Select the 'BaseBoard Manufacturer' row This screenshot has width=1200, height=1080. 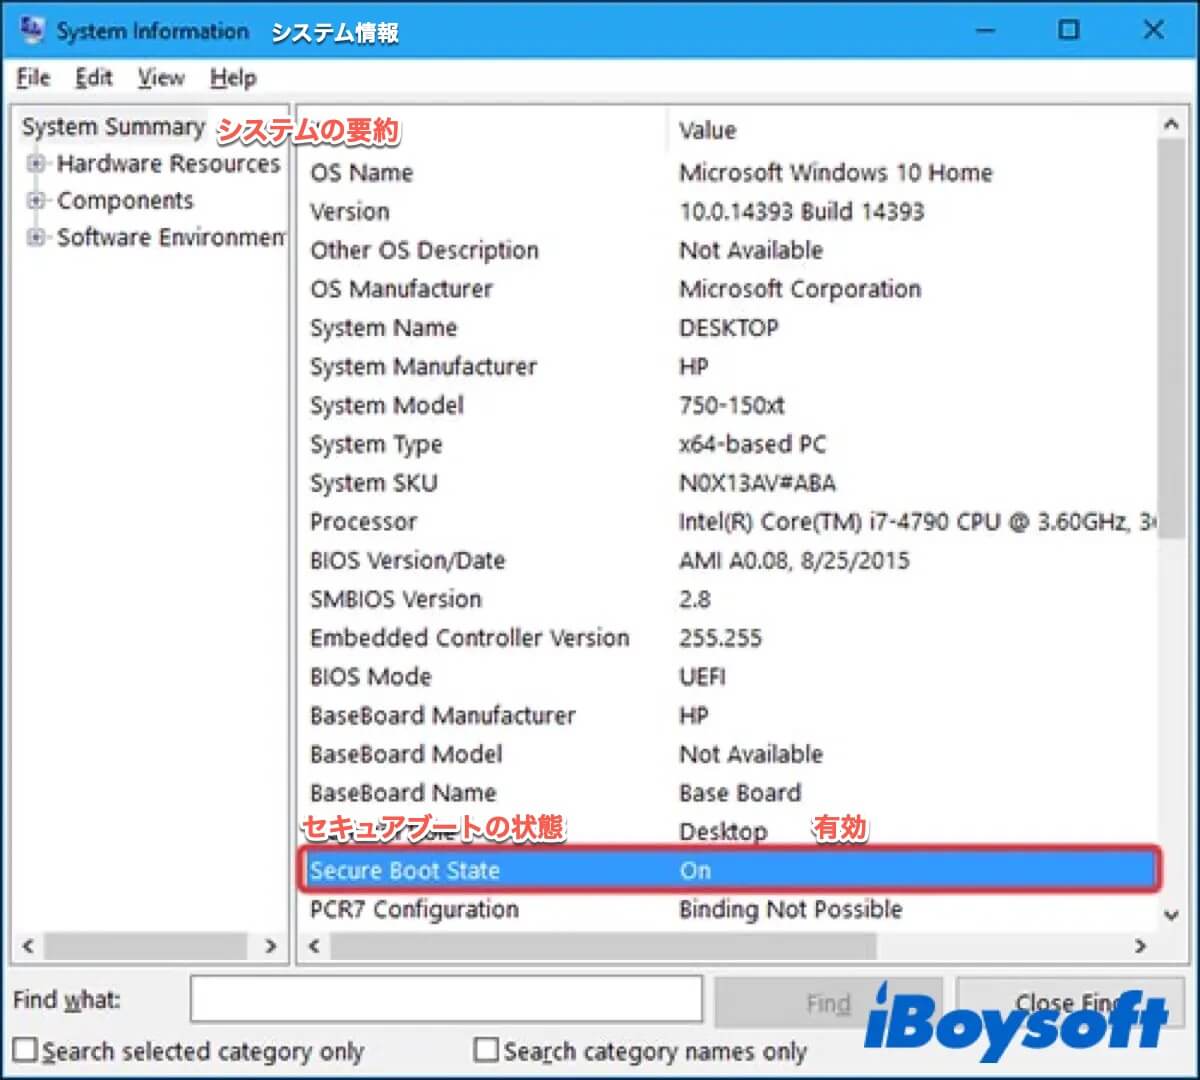[729, 715]
